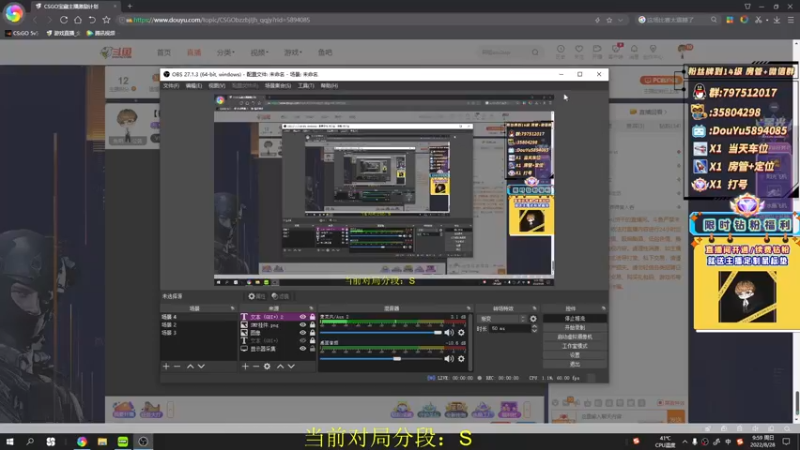Click the browser address bar URL
Viewport: 800px width, 450px height.
click(x=221, y=20)
